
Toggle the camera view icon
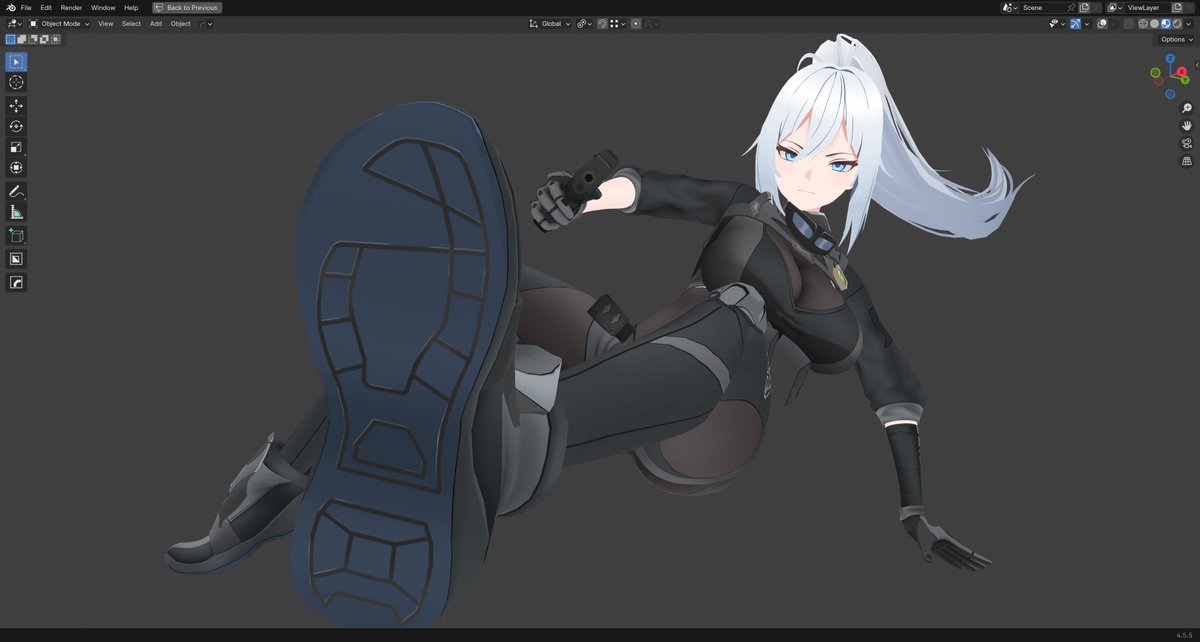(x=1187, y=143)
